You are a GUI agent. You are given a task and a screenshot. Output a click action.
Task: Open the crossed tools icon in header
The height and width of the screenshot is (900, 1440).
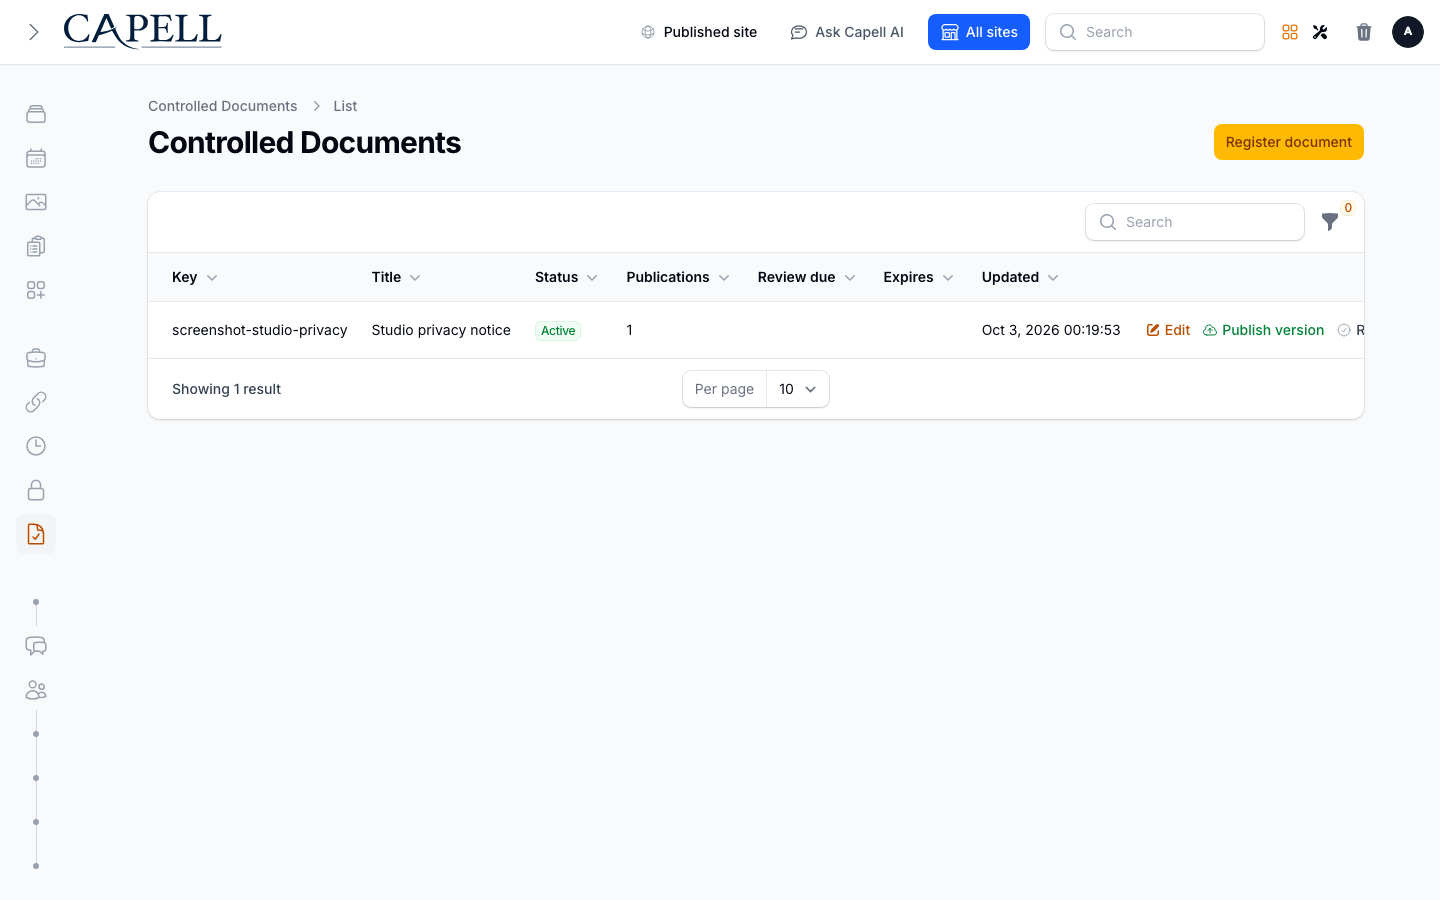1320,32
